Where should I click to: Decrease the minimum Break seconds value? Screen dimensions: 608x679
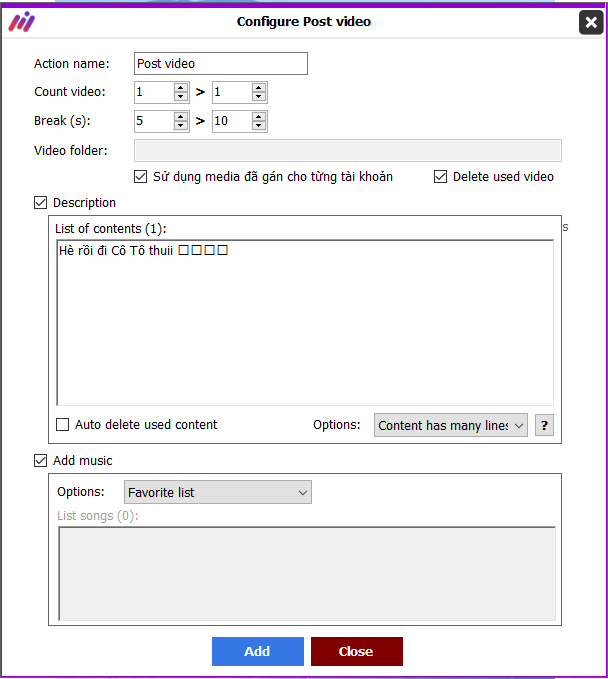[x=181, y=126]
